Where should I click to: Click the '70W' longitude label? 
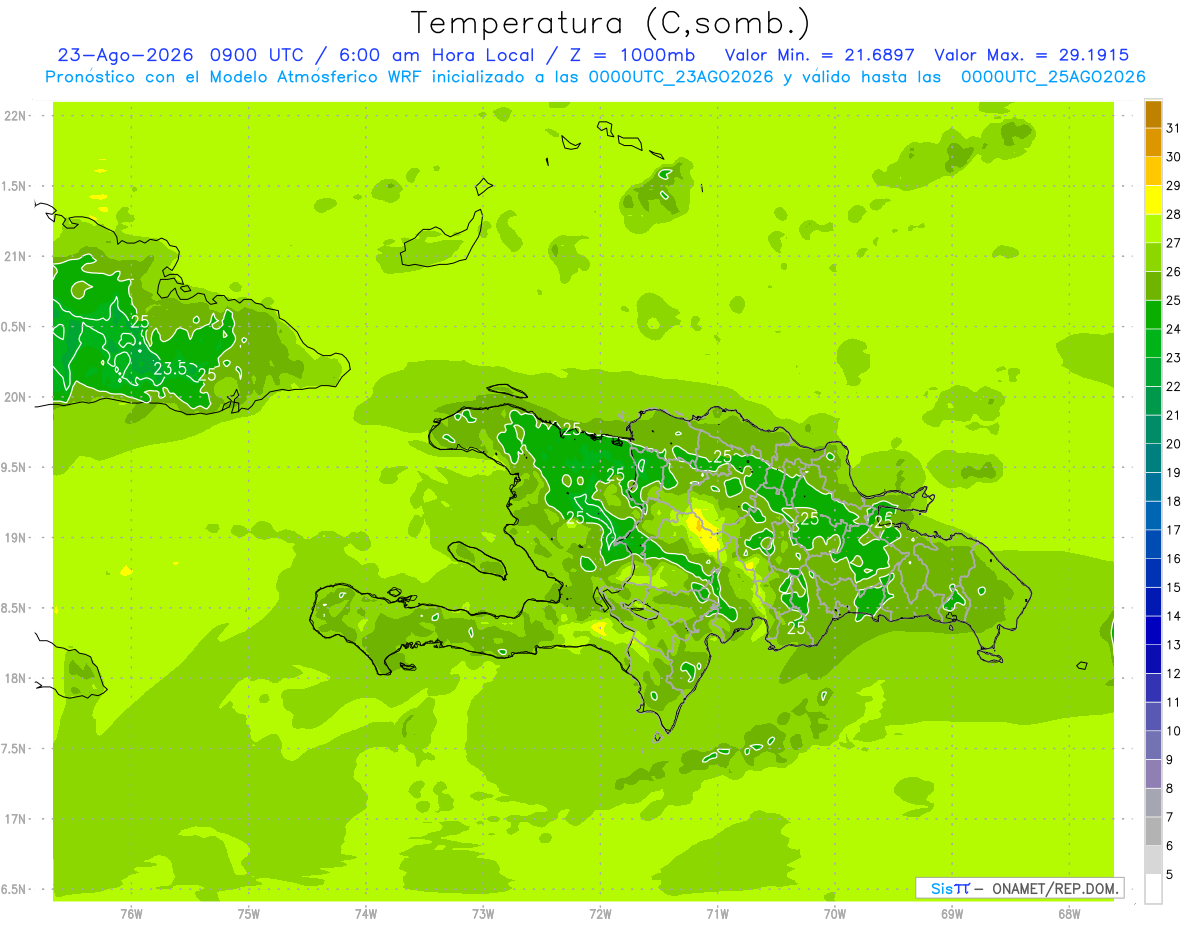[835, 914]
